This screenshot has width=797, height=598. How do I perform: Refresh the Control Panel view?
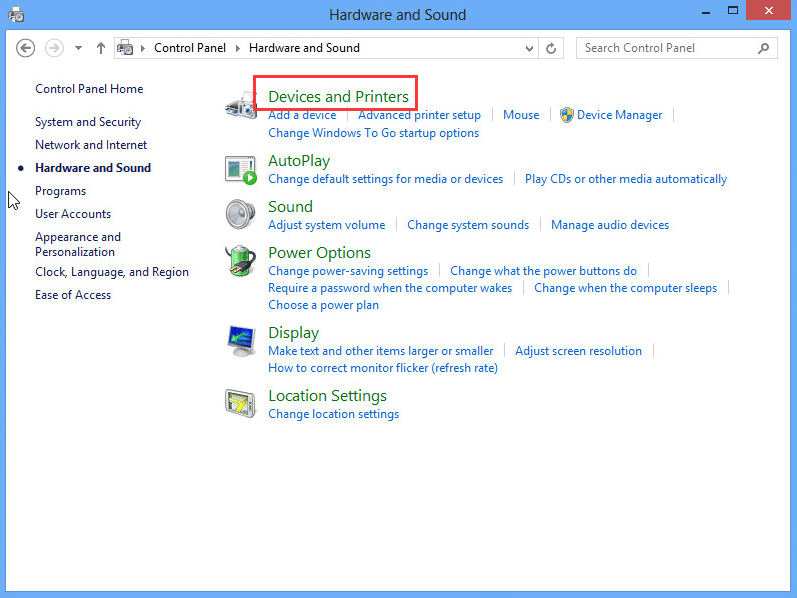tap(552, 48)
